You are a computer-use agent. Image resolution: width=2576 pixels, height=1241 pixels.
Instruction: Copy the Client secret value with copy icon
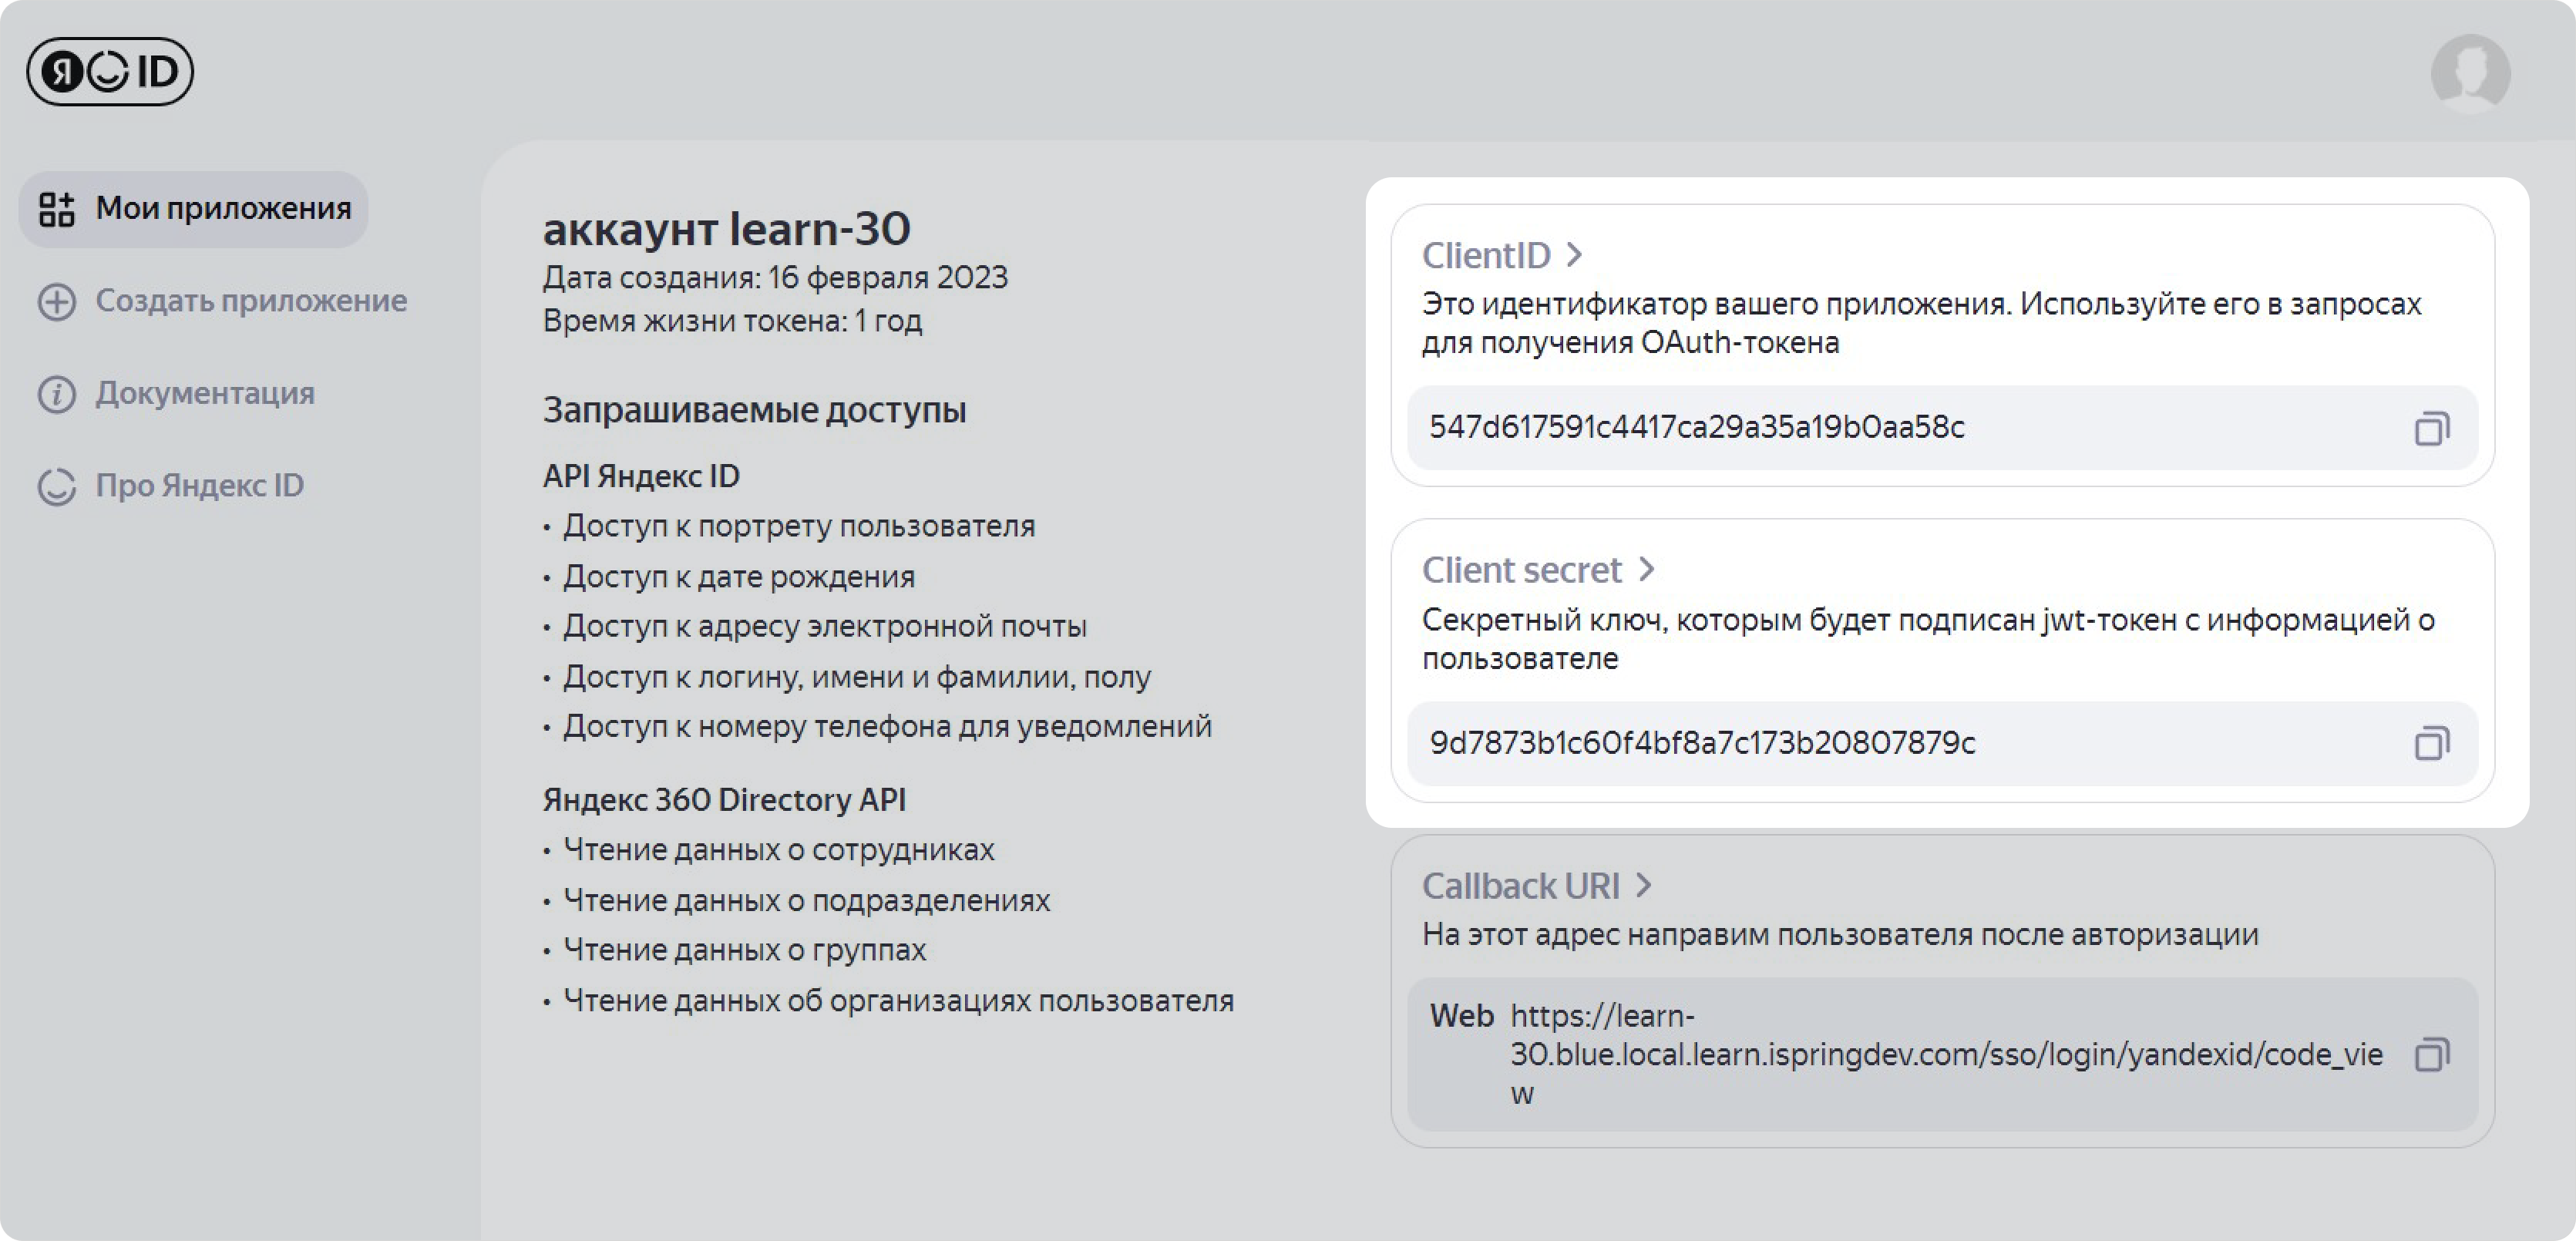[2432, 743]
